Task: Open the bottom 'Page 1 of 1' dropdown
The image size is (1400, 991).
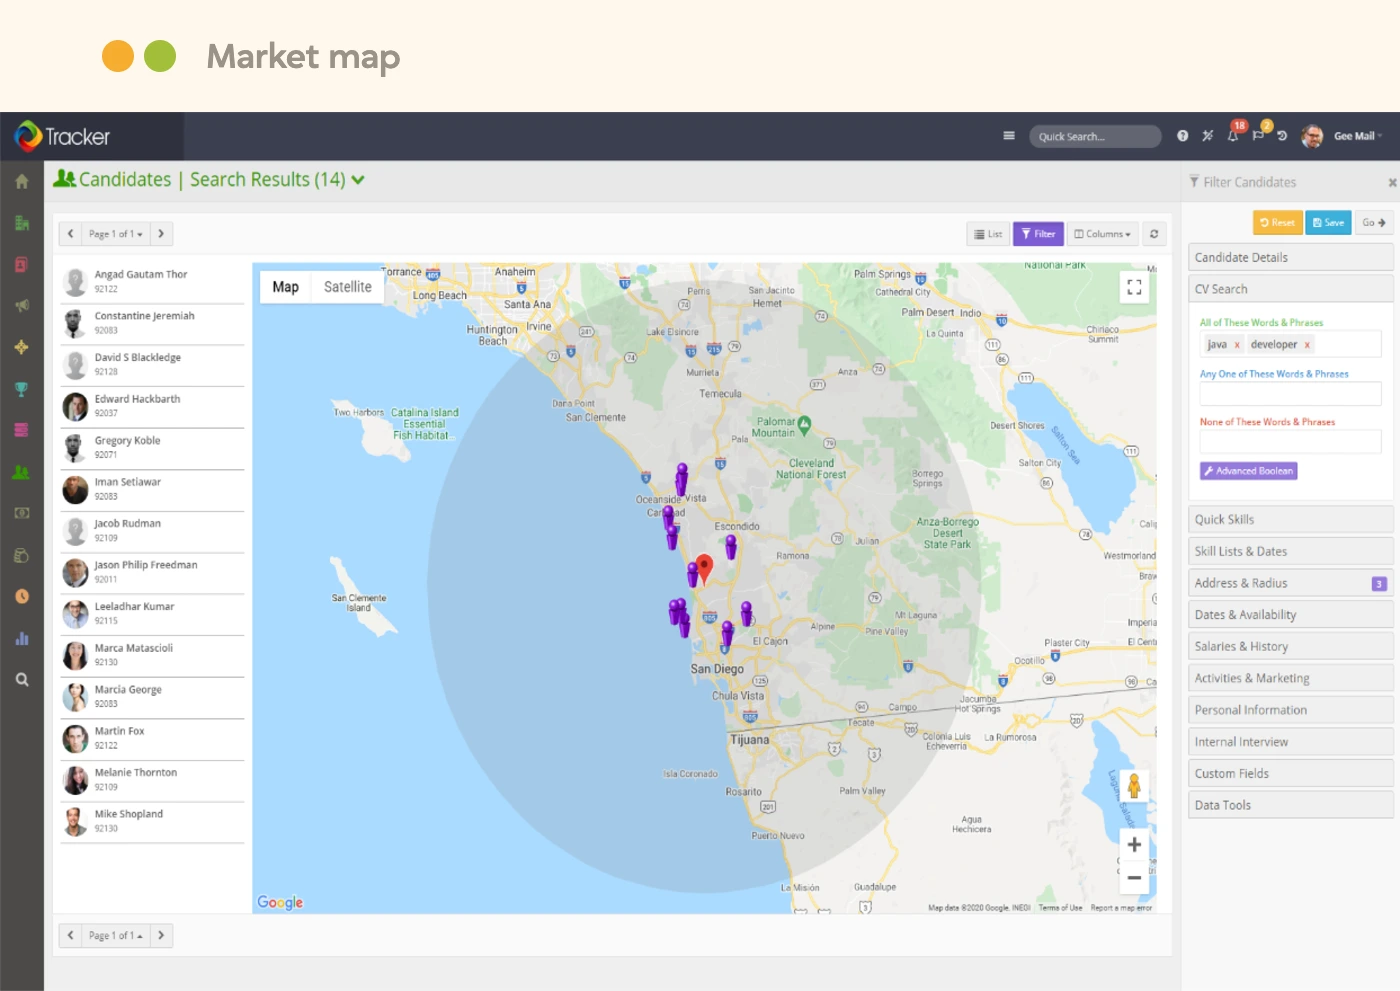Action: click(x=116, y=936)
